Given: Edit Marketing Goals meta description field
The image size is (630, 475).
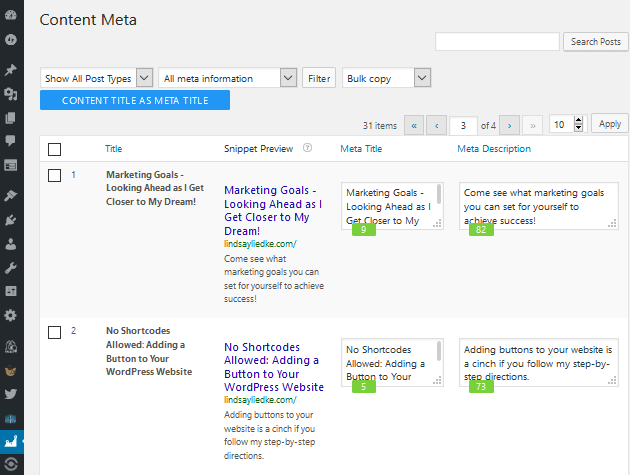Looking at the screenshot, I should [539, 206].
